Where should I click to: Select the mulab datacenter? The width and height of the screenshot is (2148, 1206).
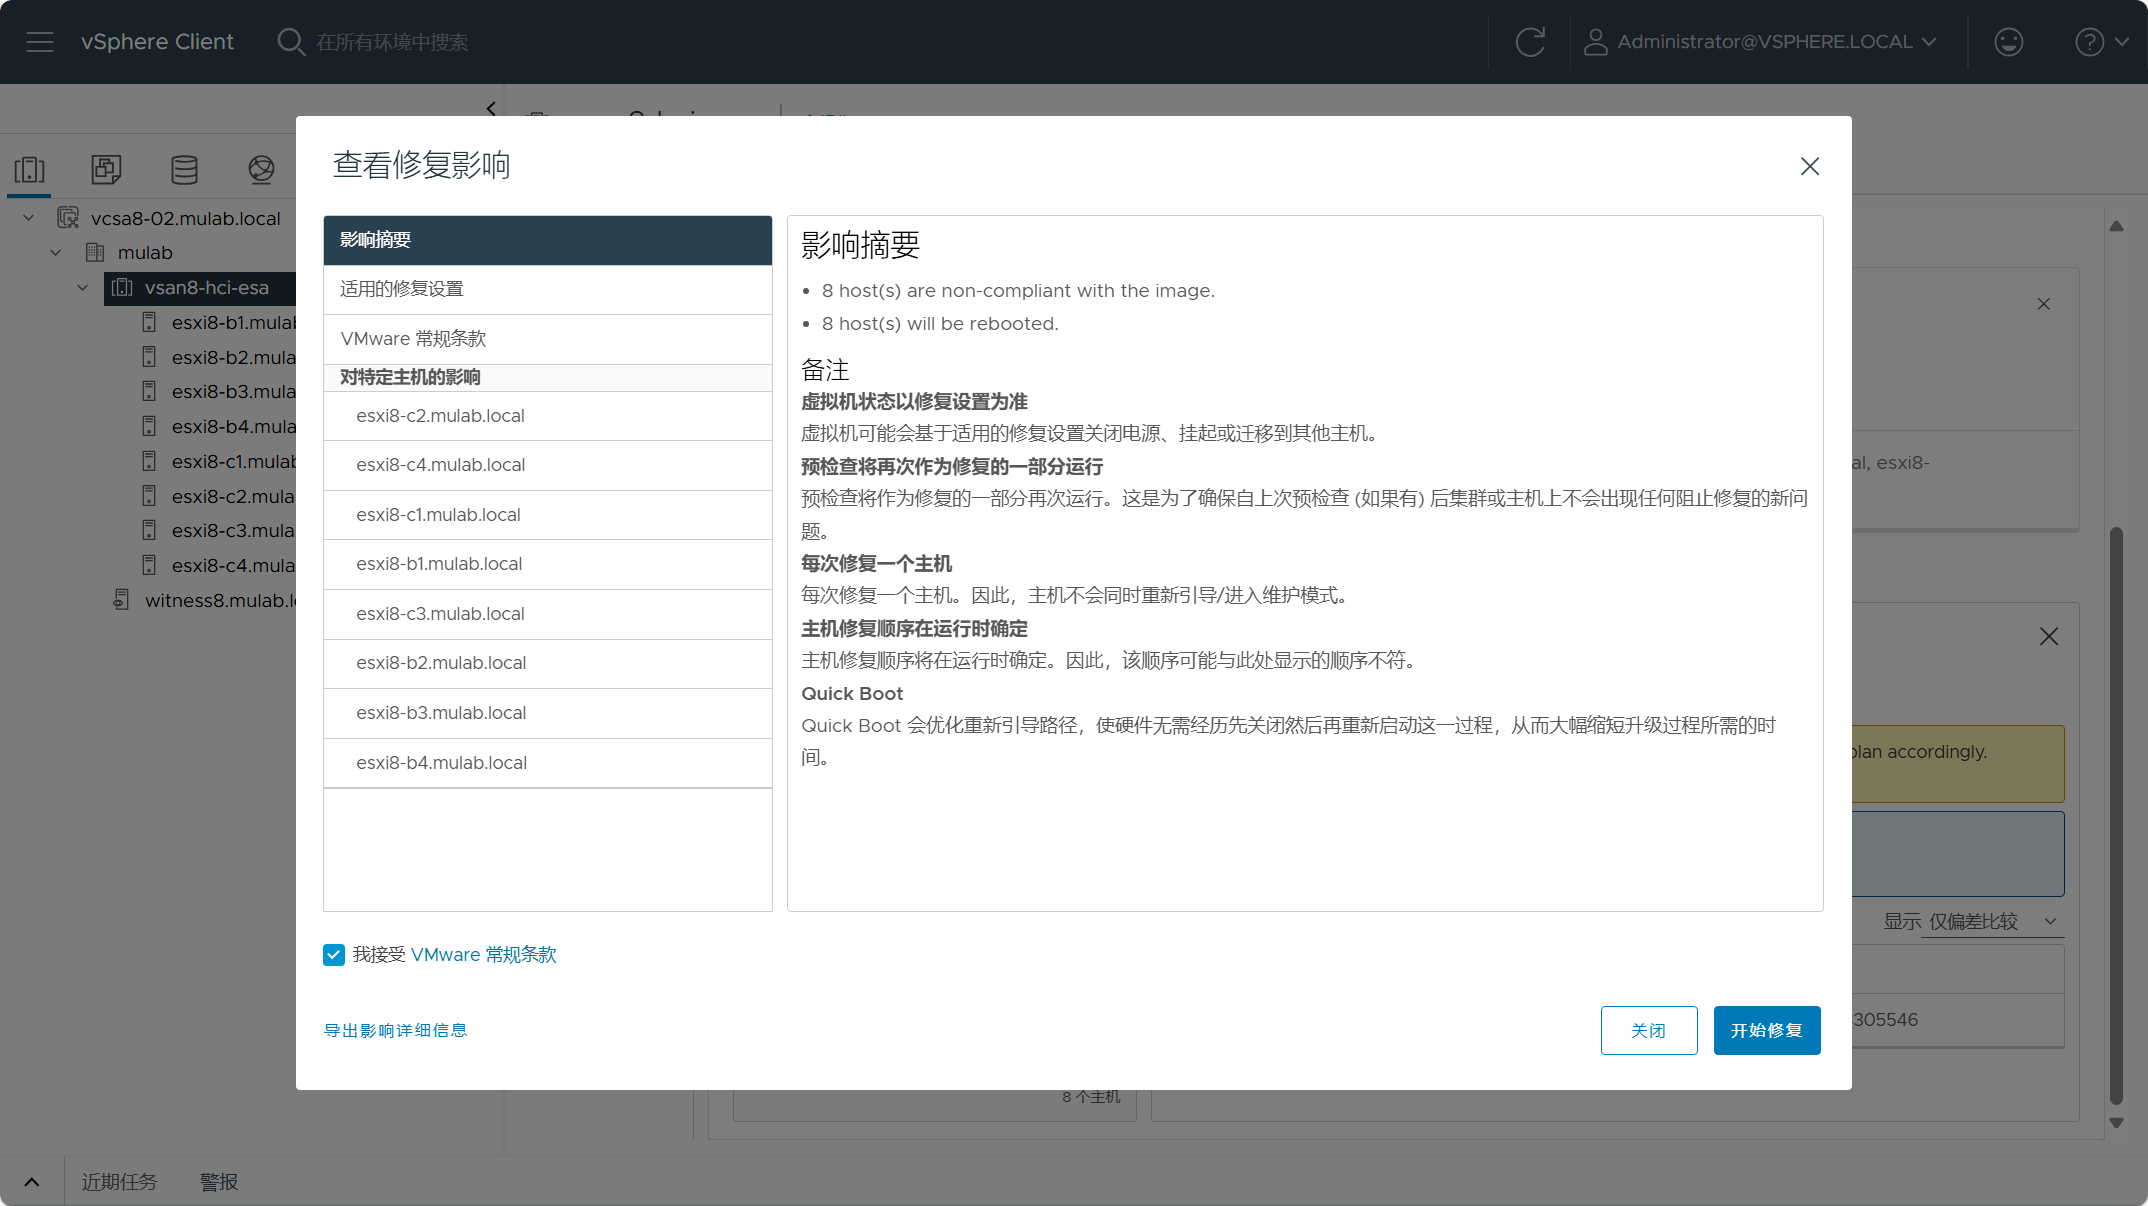click(x=145, y=253)
